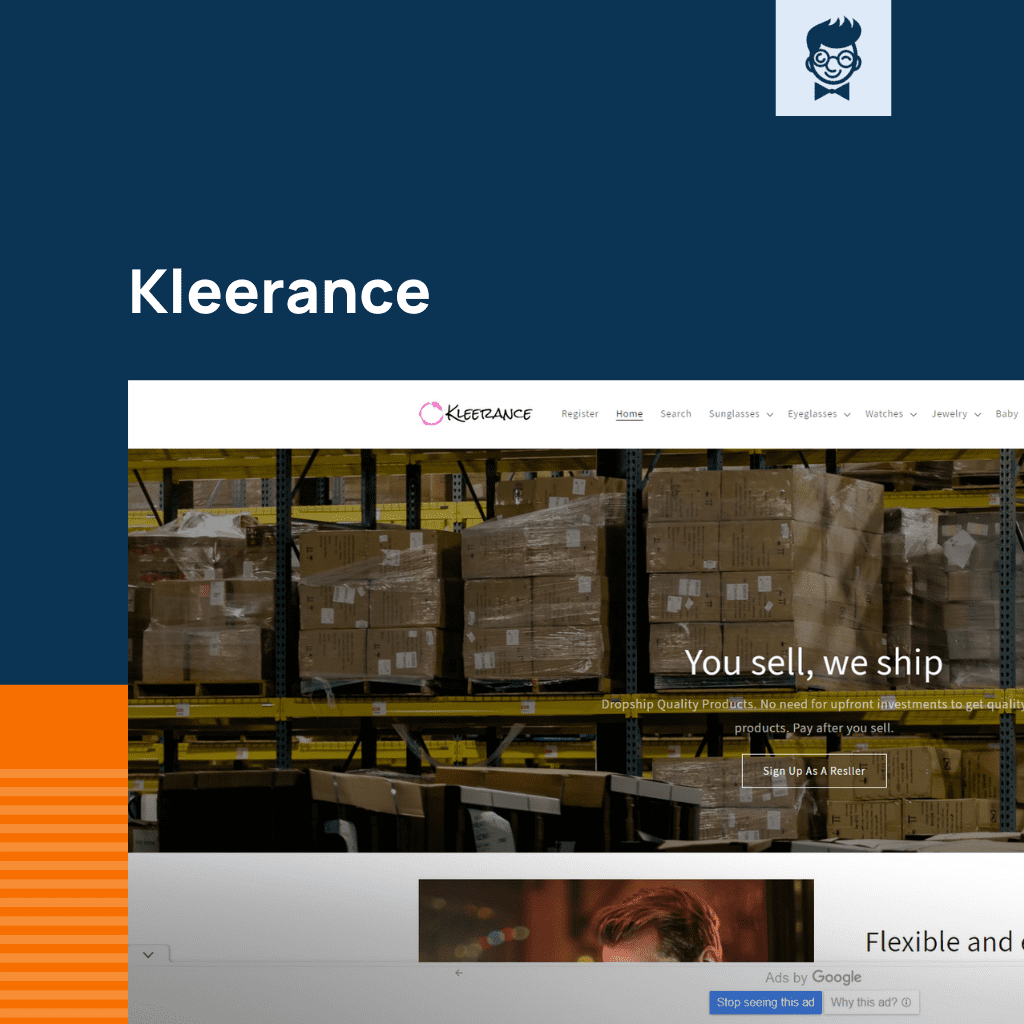Open the Eyeglasses dropdown
This screenshot has height=1024, width=1024.
point(818,413)
